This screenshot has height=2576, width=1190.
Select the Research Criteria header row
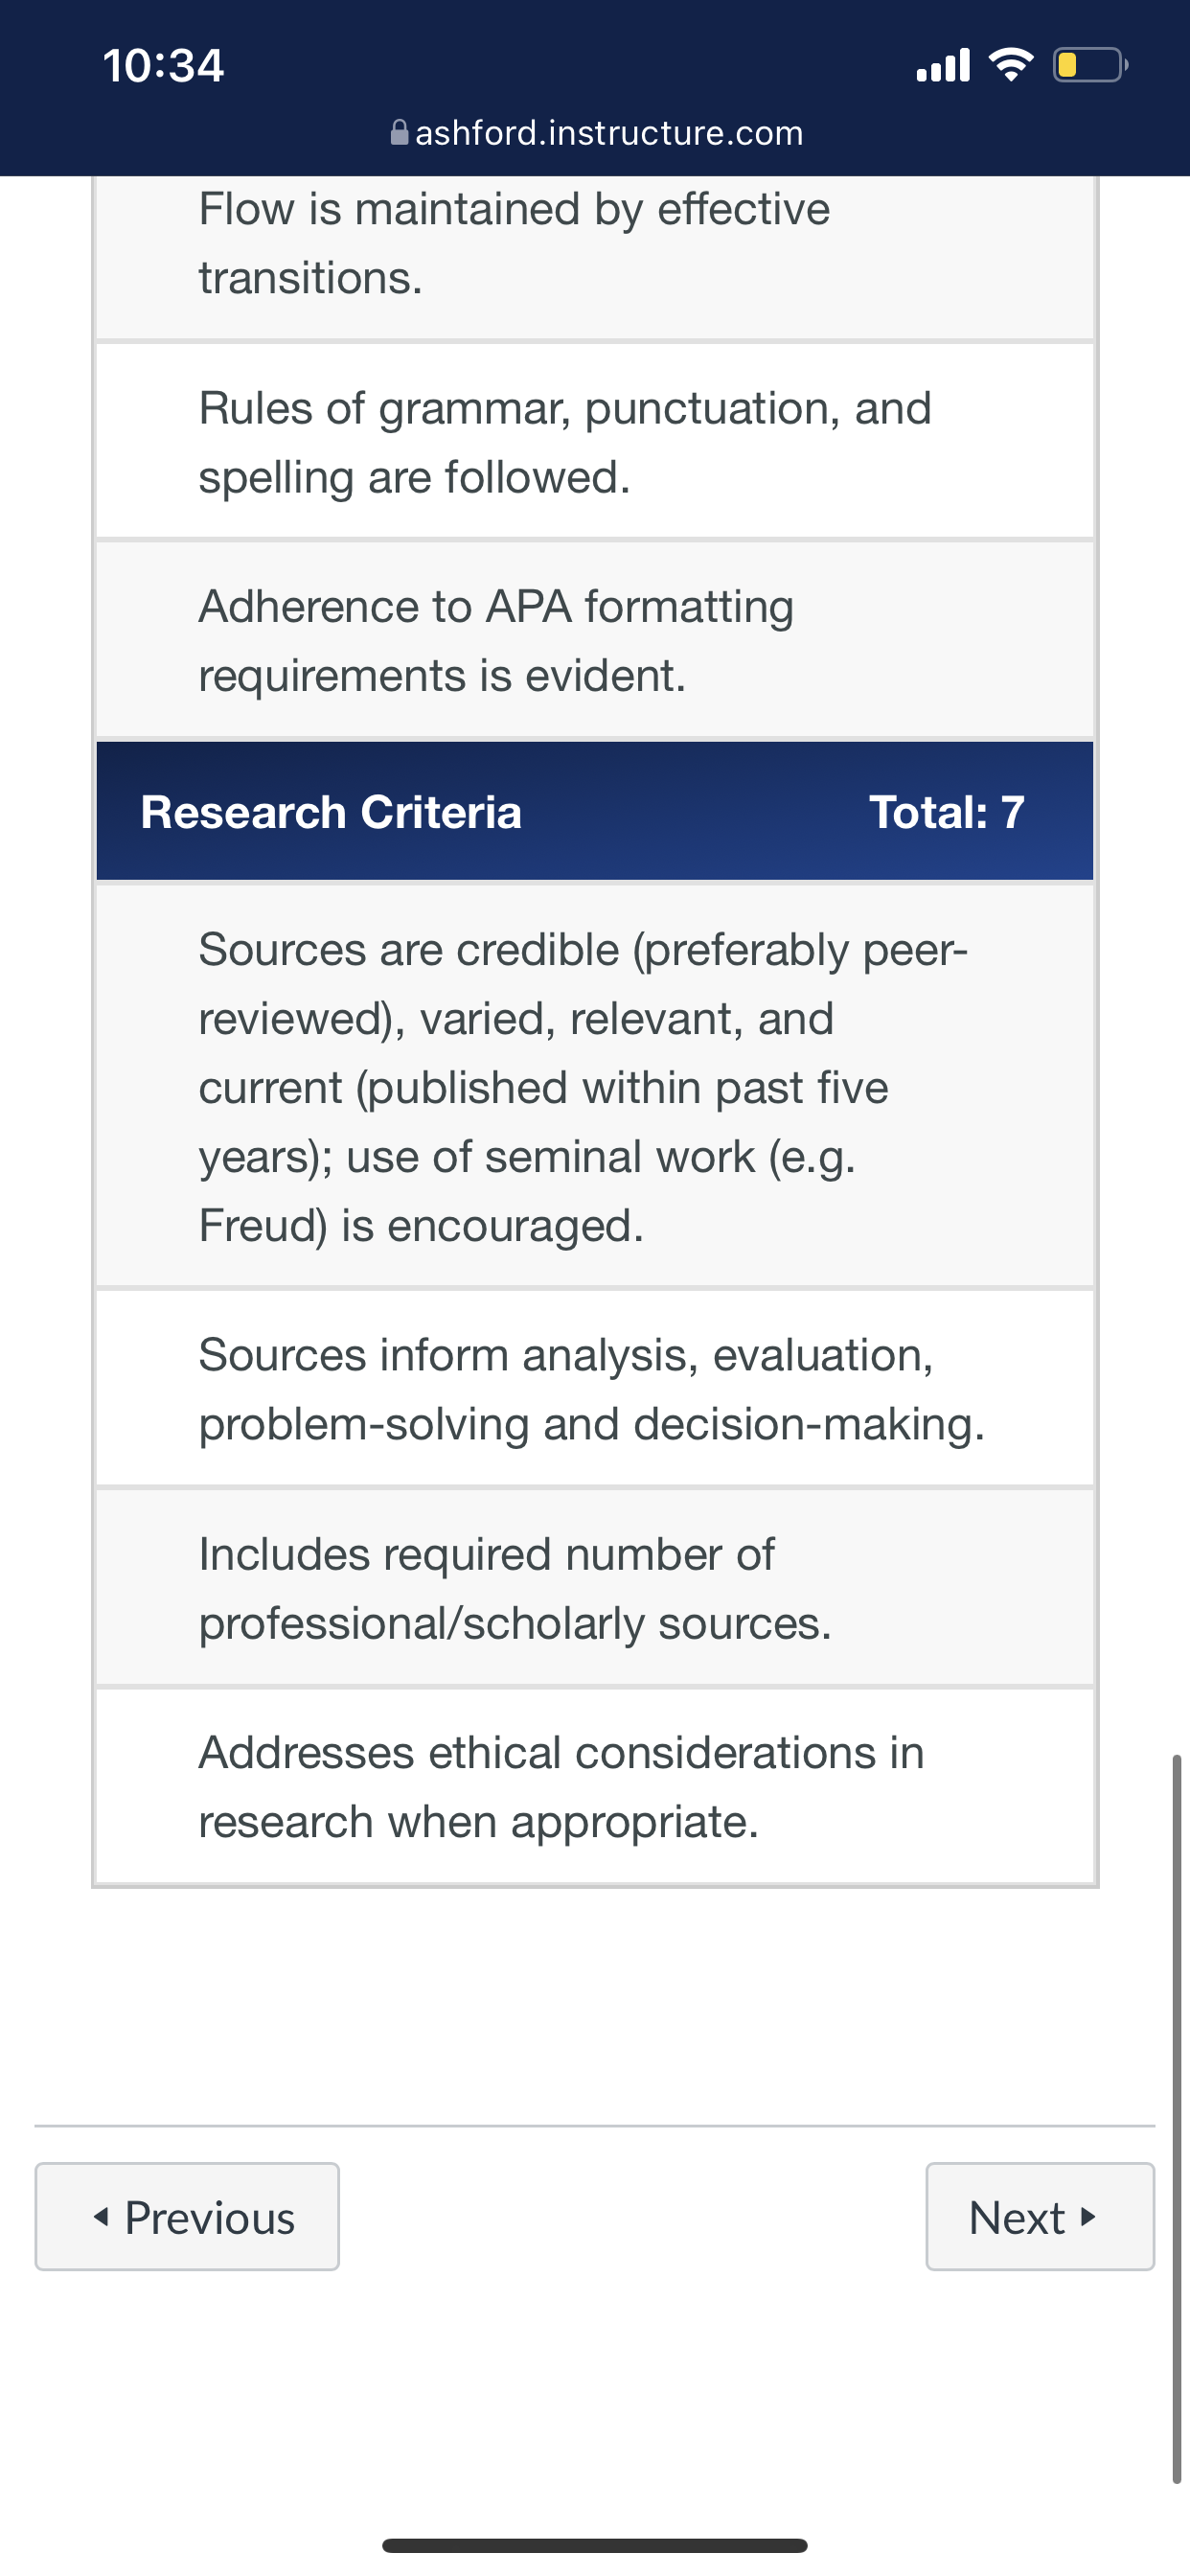595,811
